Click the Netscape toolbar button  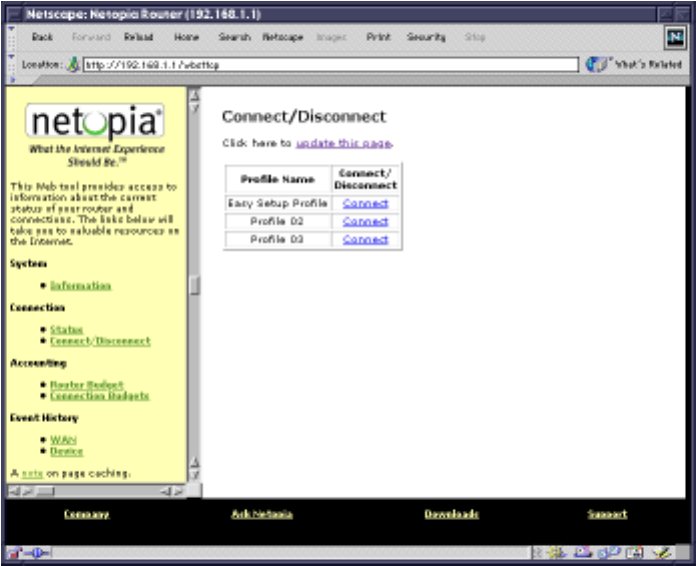tap(282, 37)
